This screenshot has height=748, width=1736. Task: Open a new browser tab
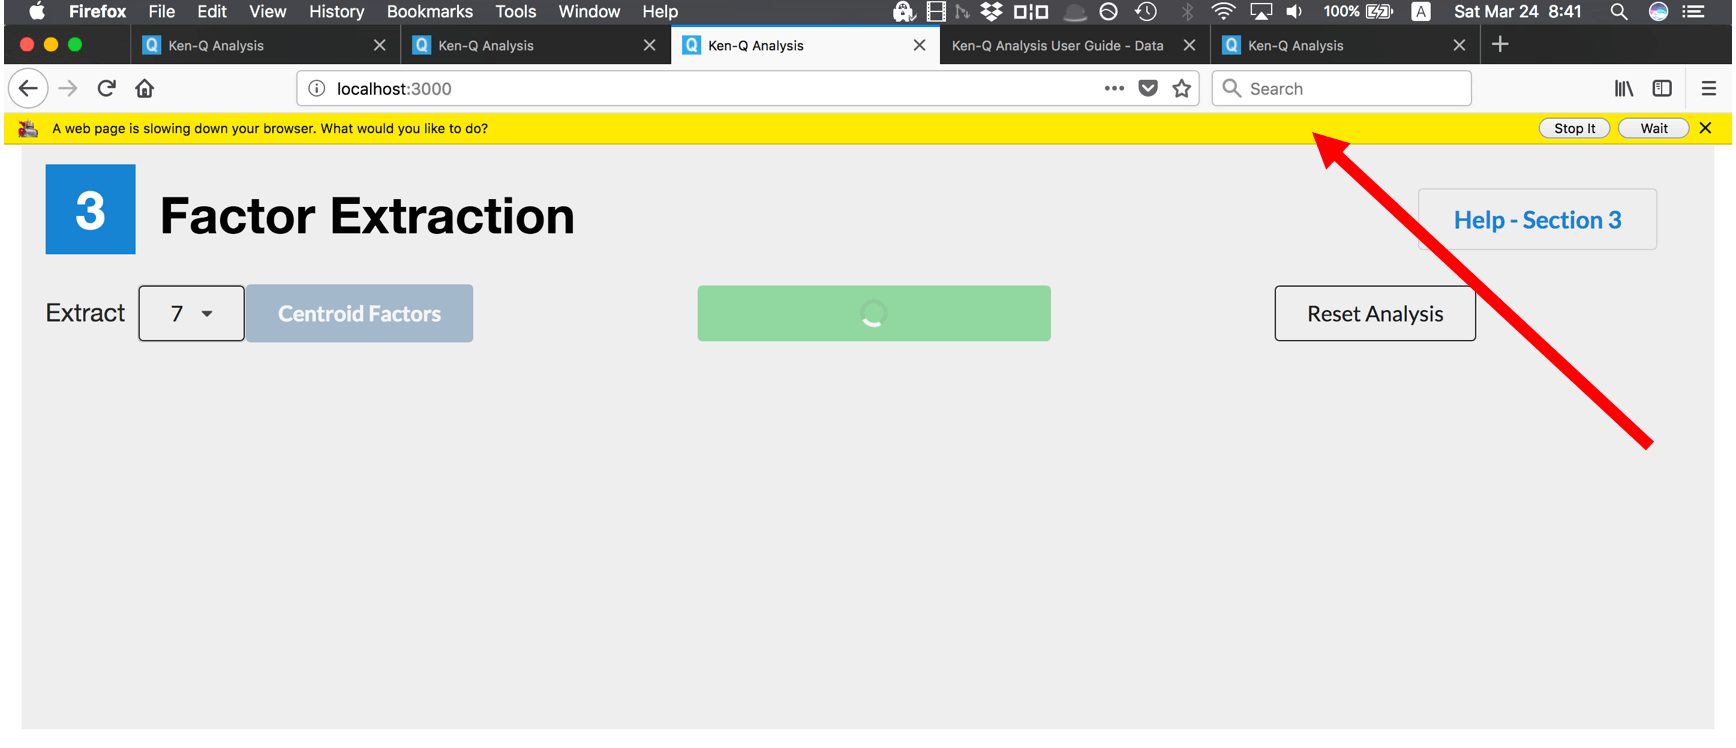click(1500, 44)
